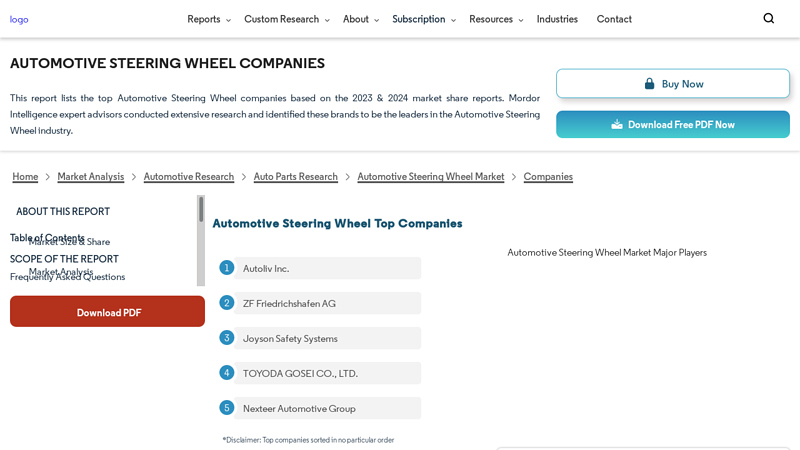Screen dimensions: 800x450
Task: Expand the Reports dropdown chevron
Action: pos(228,20)
